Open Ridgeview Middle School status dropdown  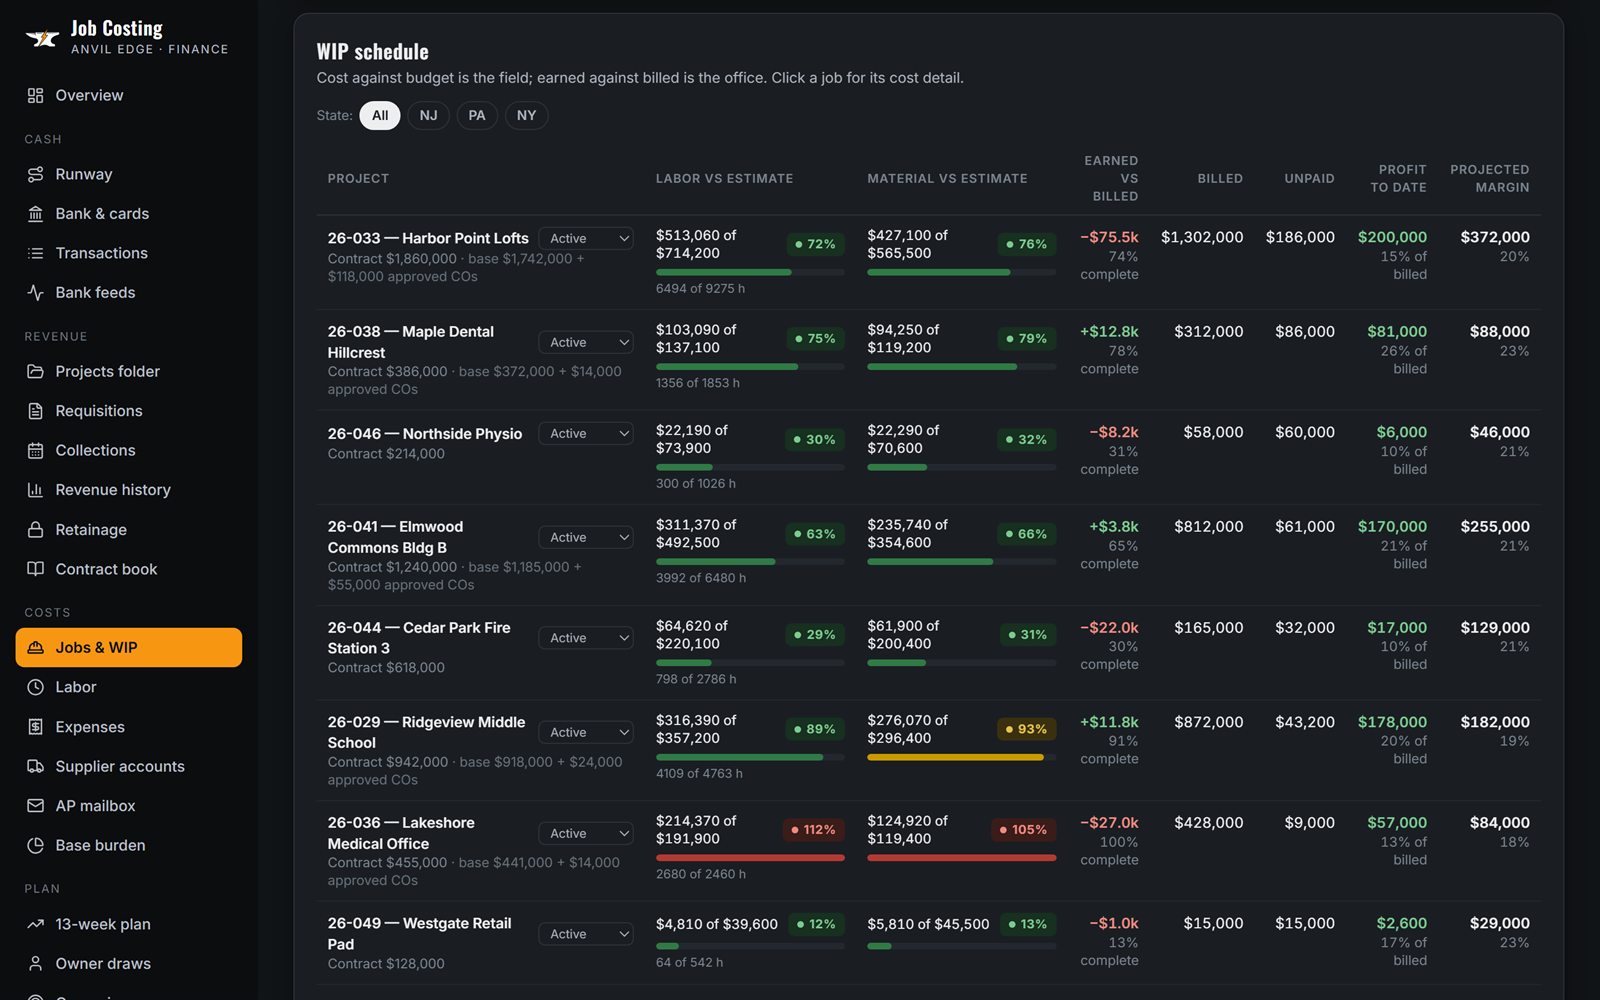tap(586, 733)
